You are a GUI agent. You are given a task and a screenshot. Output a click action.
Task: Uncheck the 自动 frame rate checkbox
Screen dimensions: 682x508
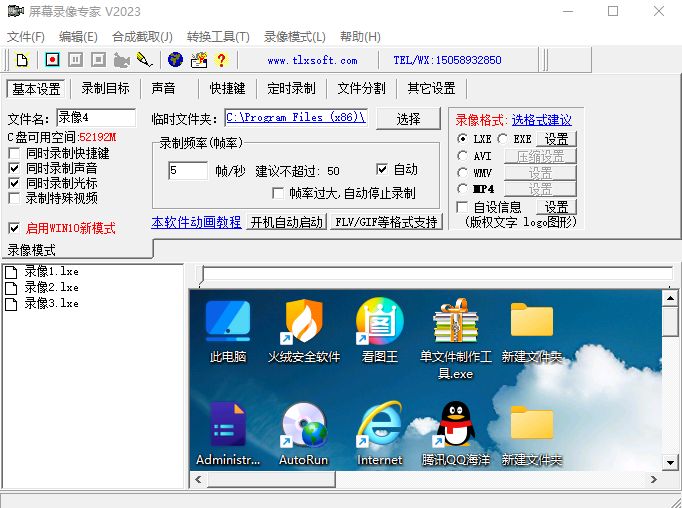pos(382,169)
